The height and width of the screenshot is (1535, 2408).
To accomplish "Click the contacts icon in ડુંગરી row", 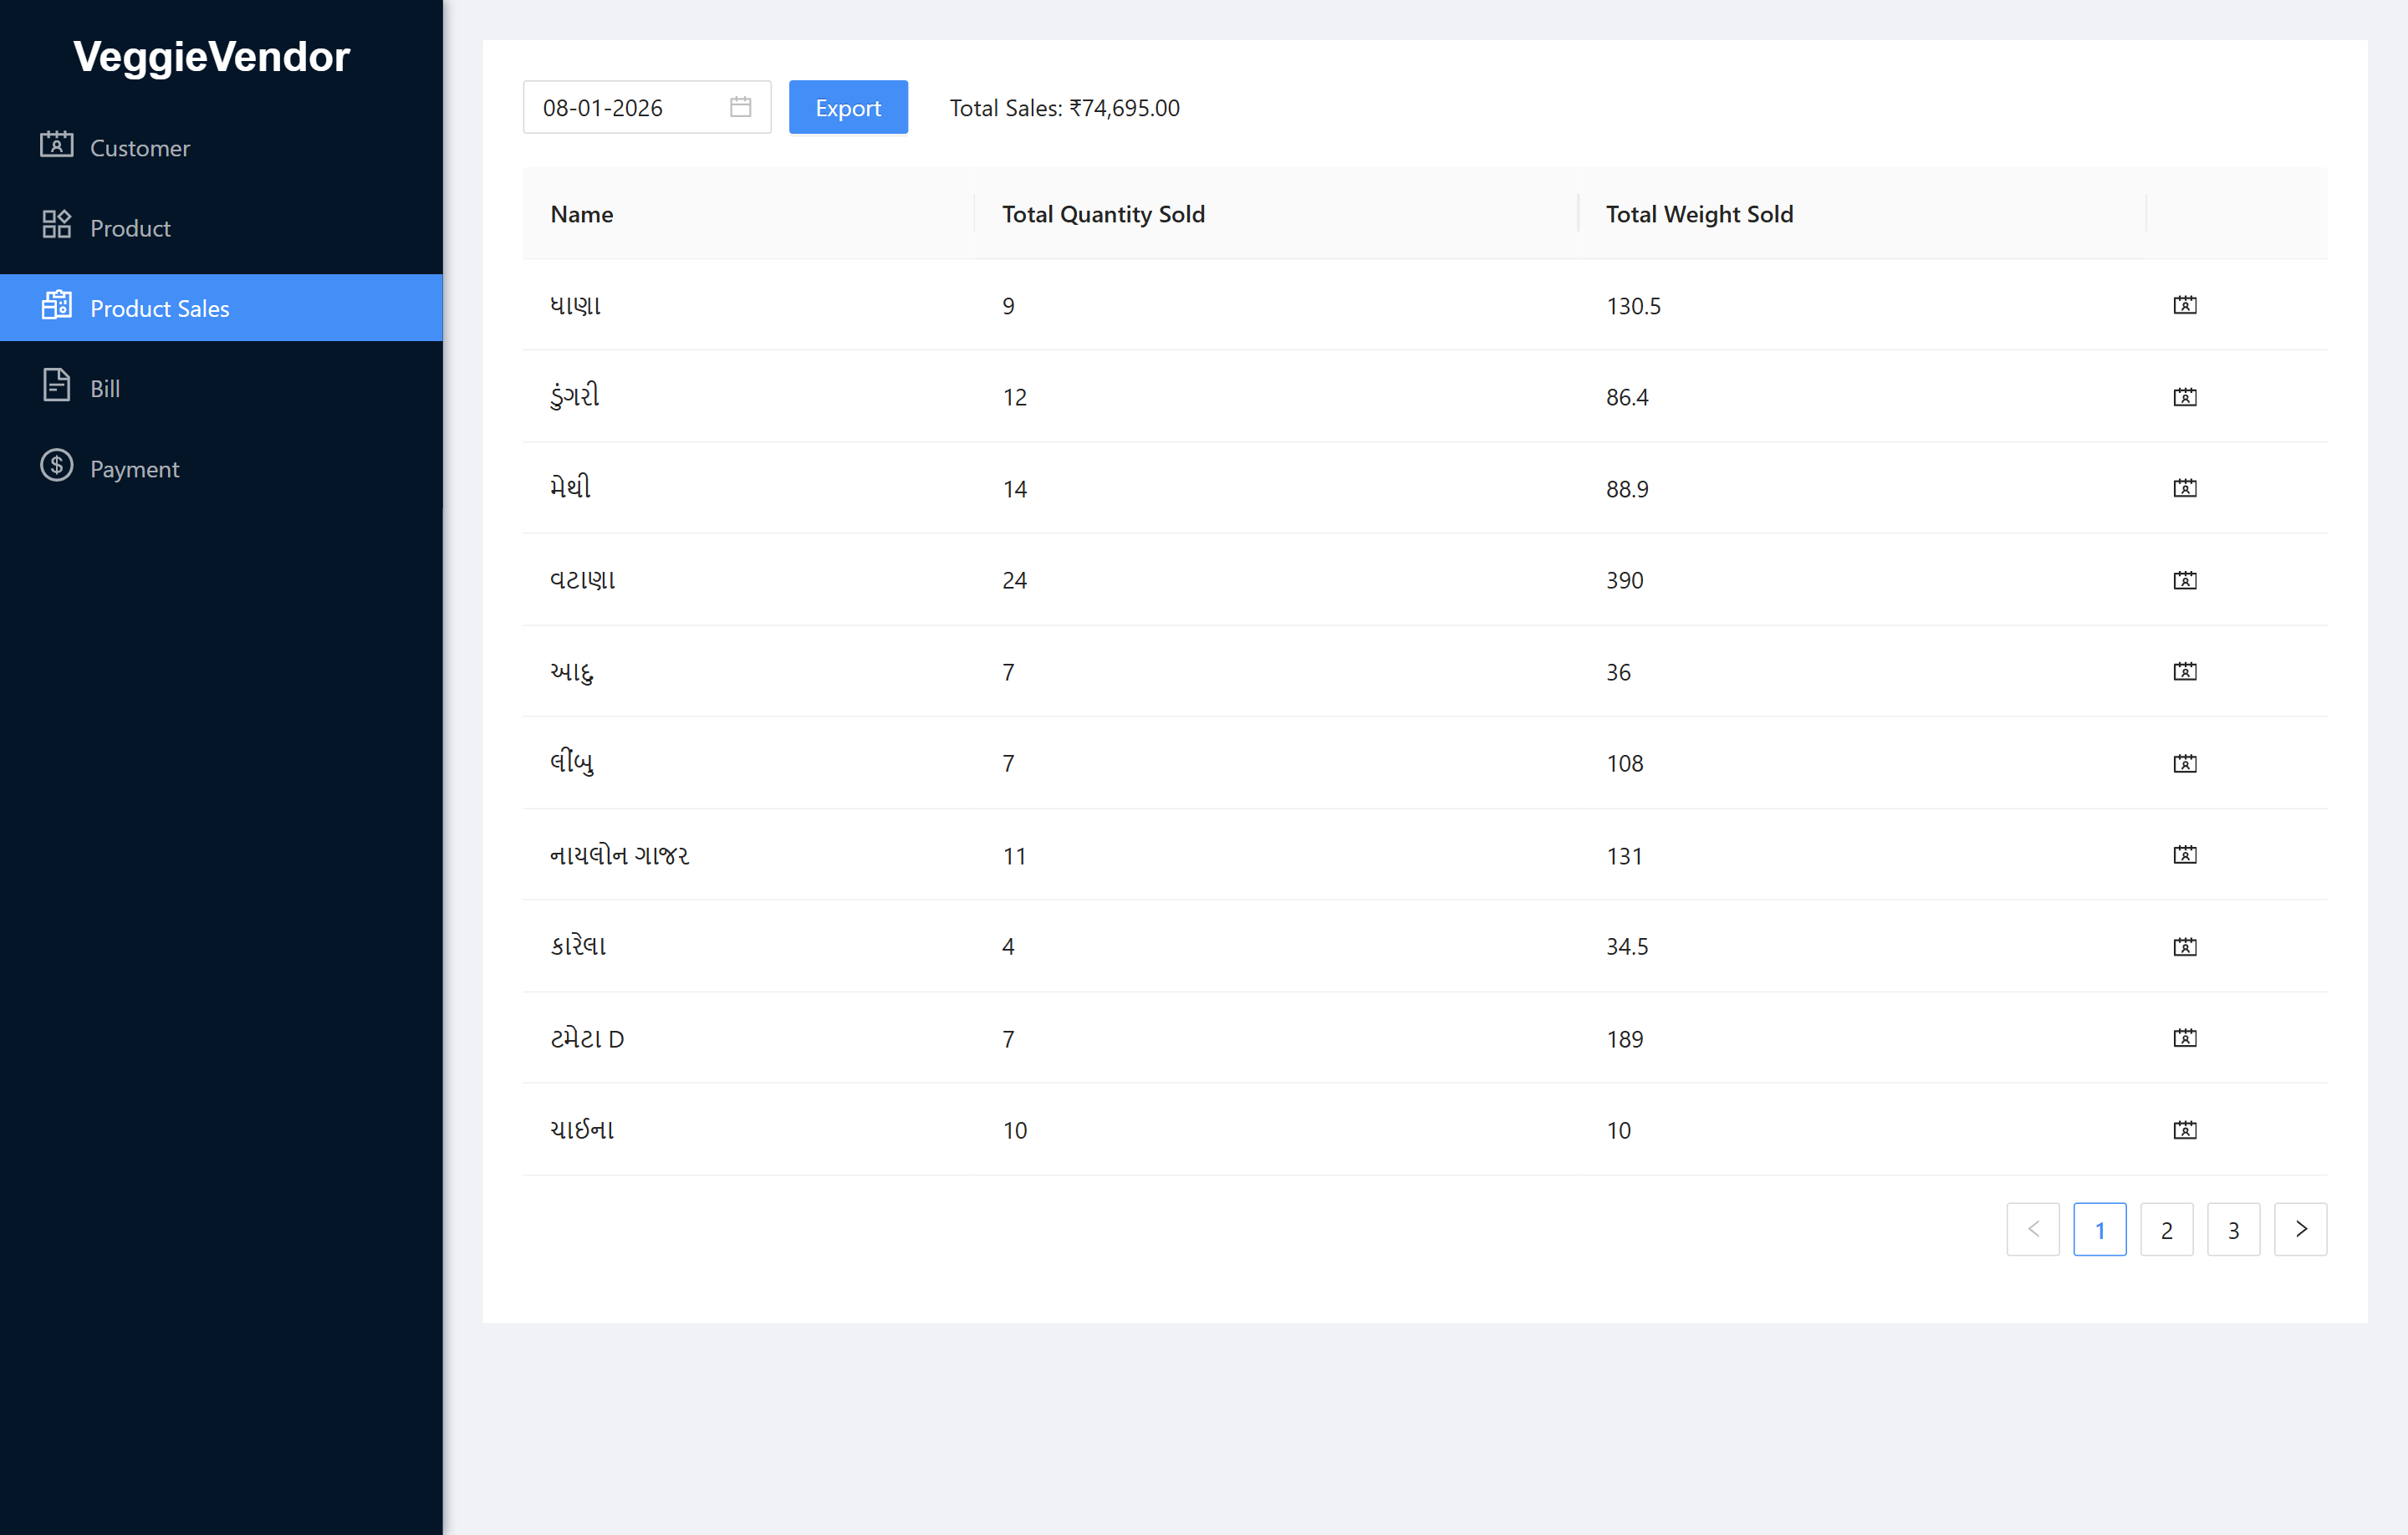I will pos(2184,397).
